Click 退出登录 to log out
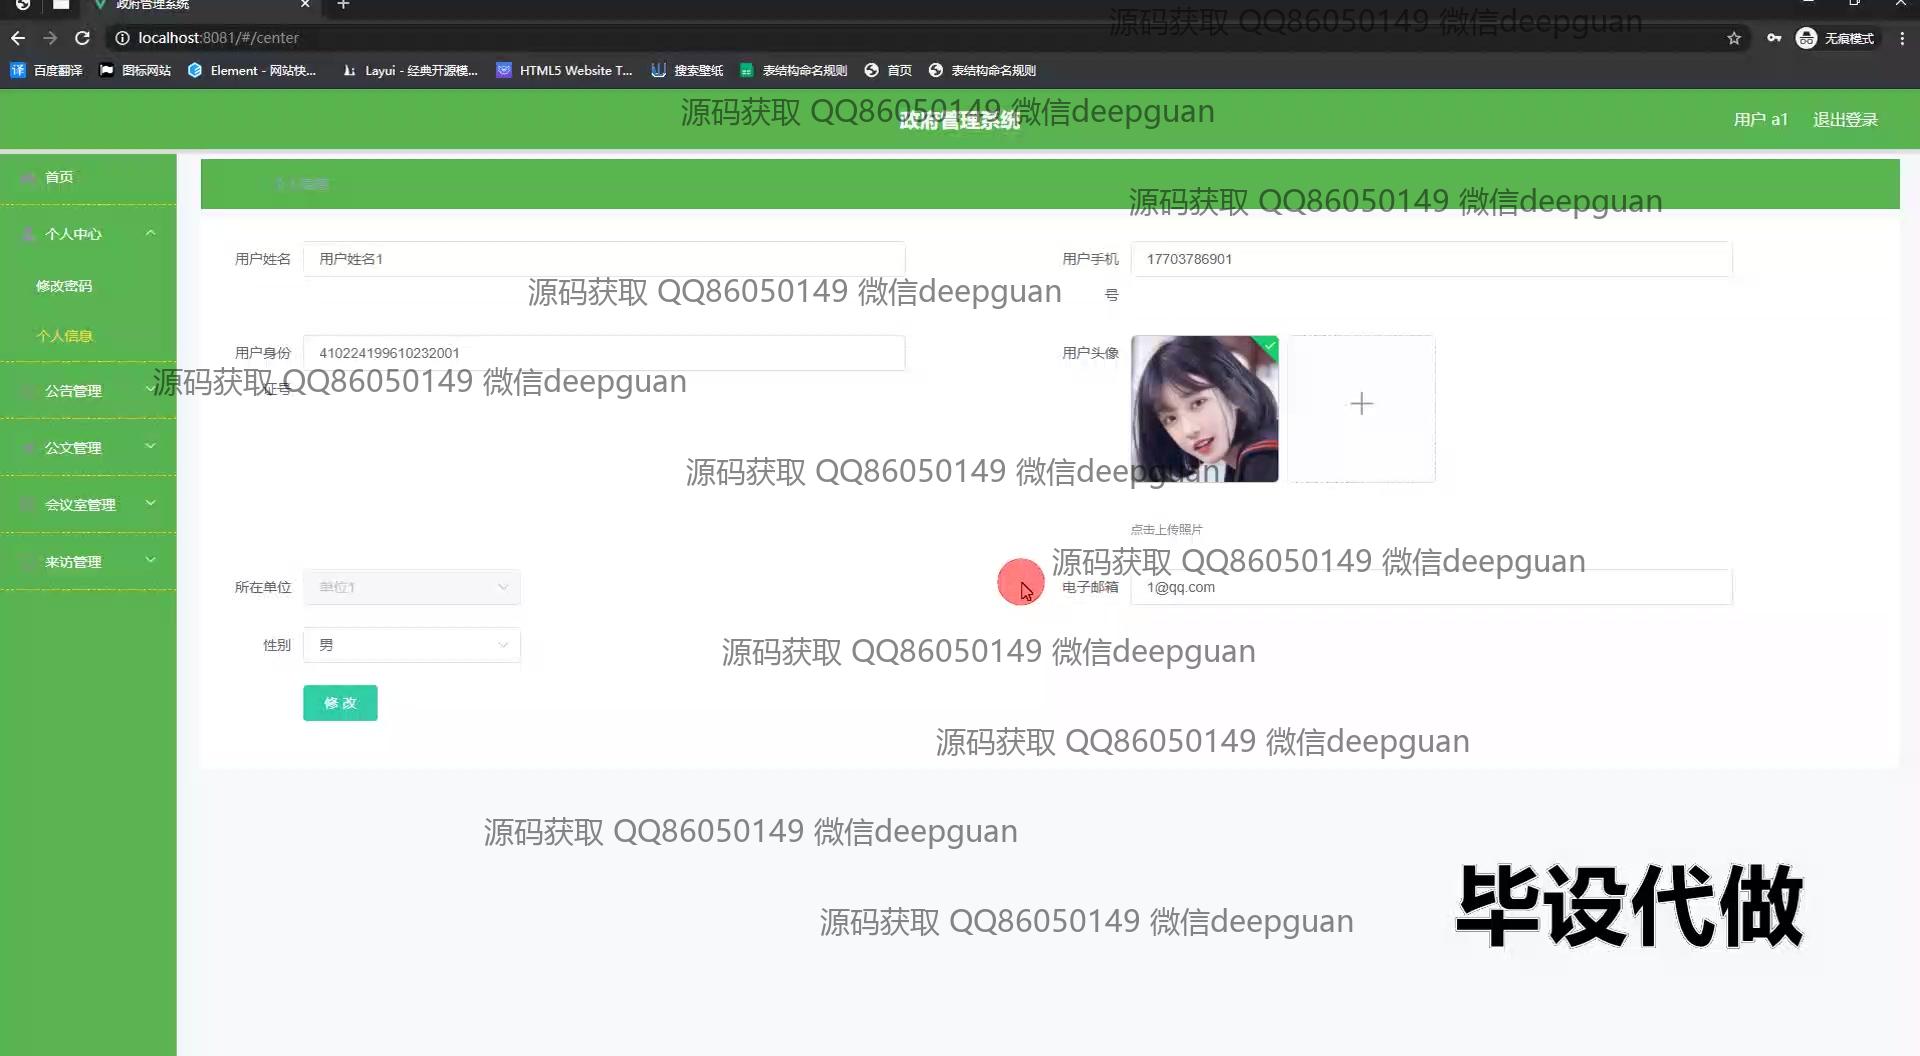This screenshot has height=1056, width=1920. pyautogui.click(x=1845, y=120)
